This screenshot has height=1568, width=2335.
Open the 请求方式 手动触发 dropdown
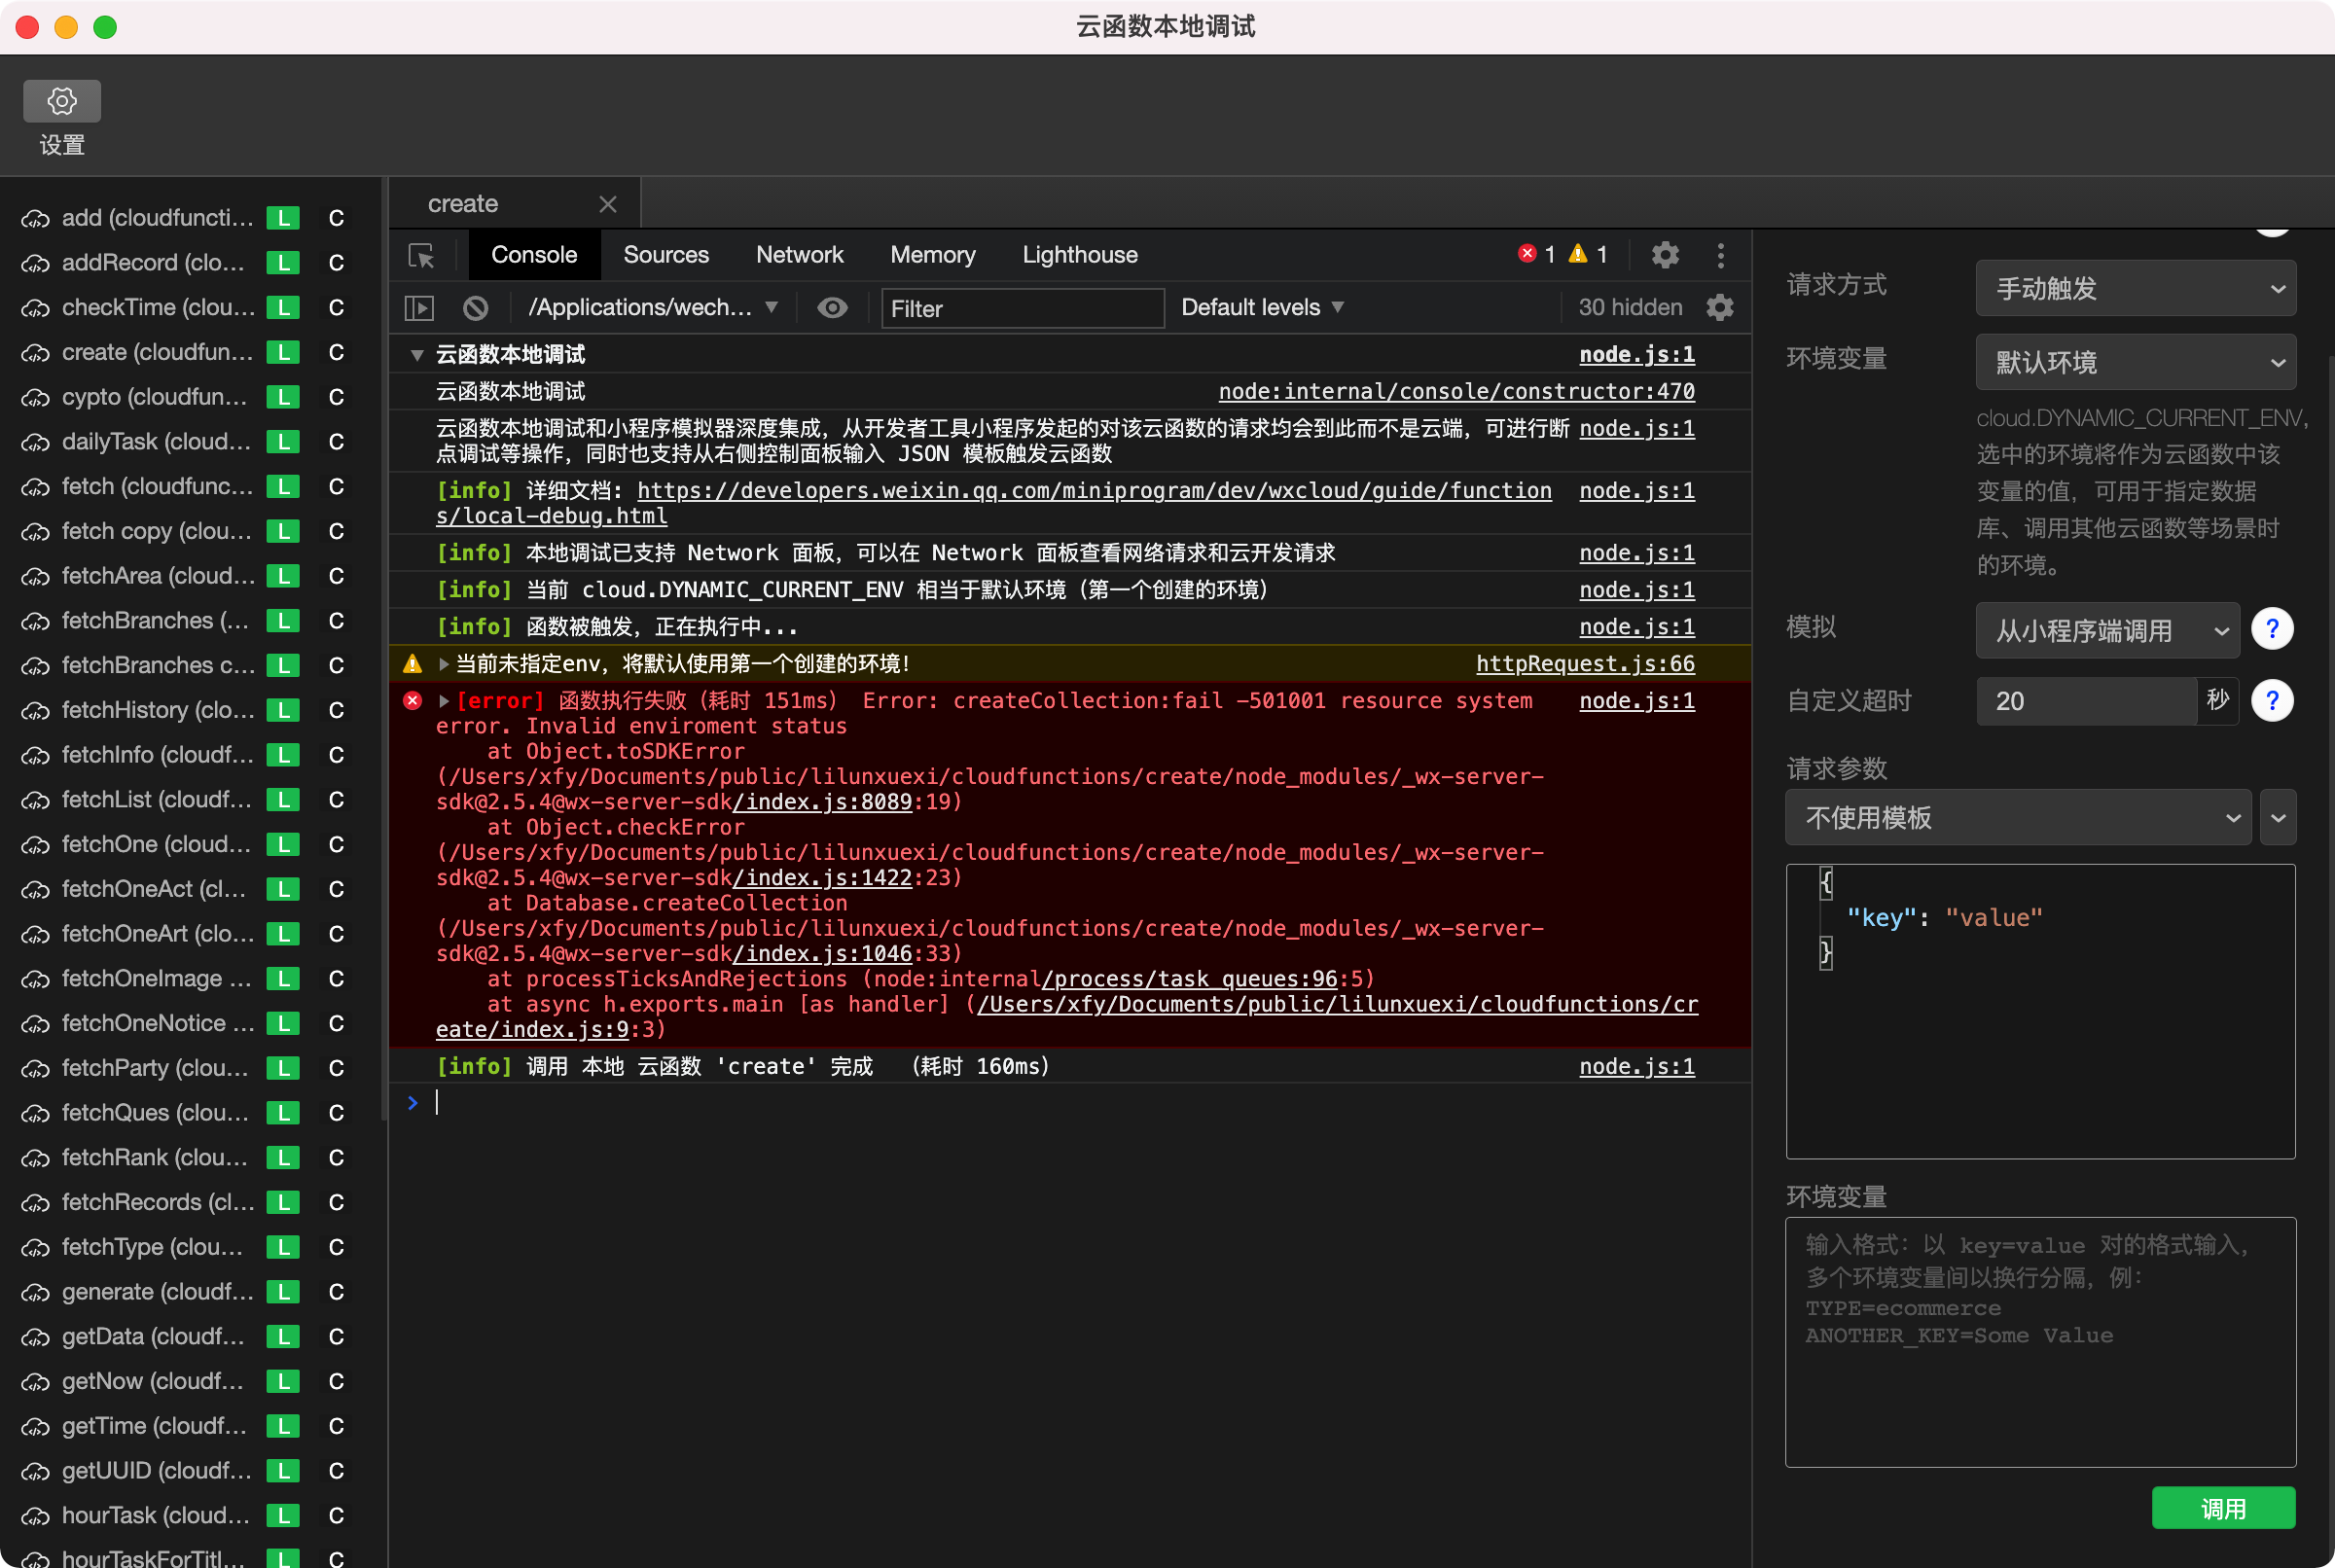[2135, 289]
